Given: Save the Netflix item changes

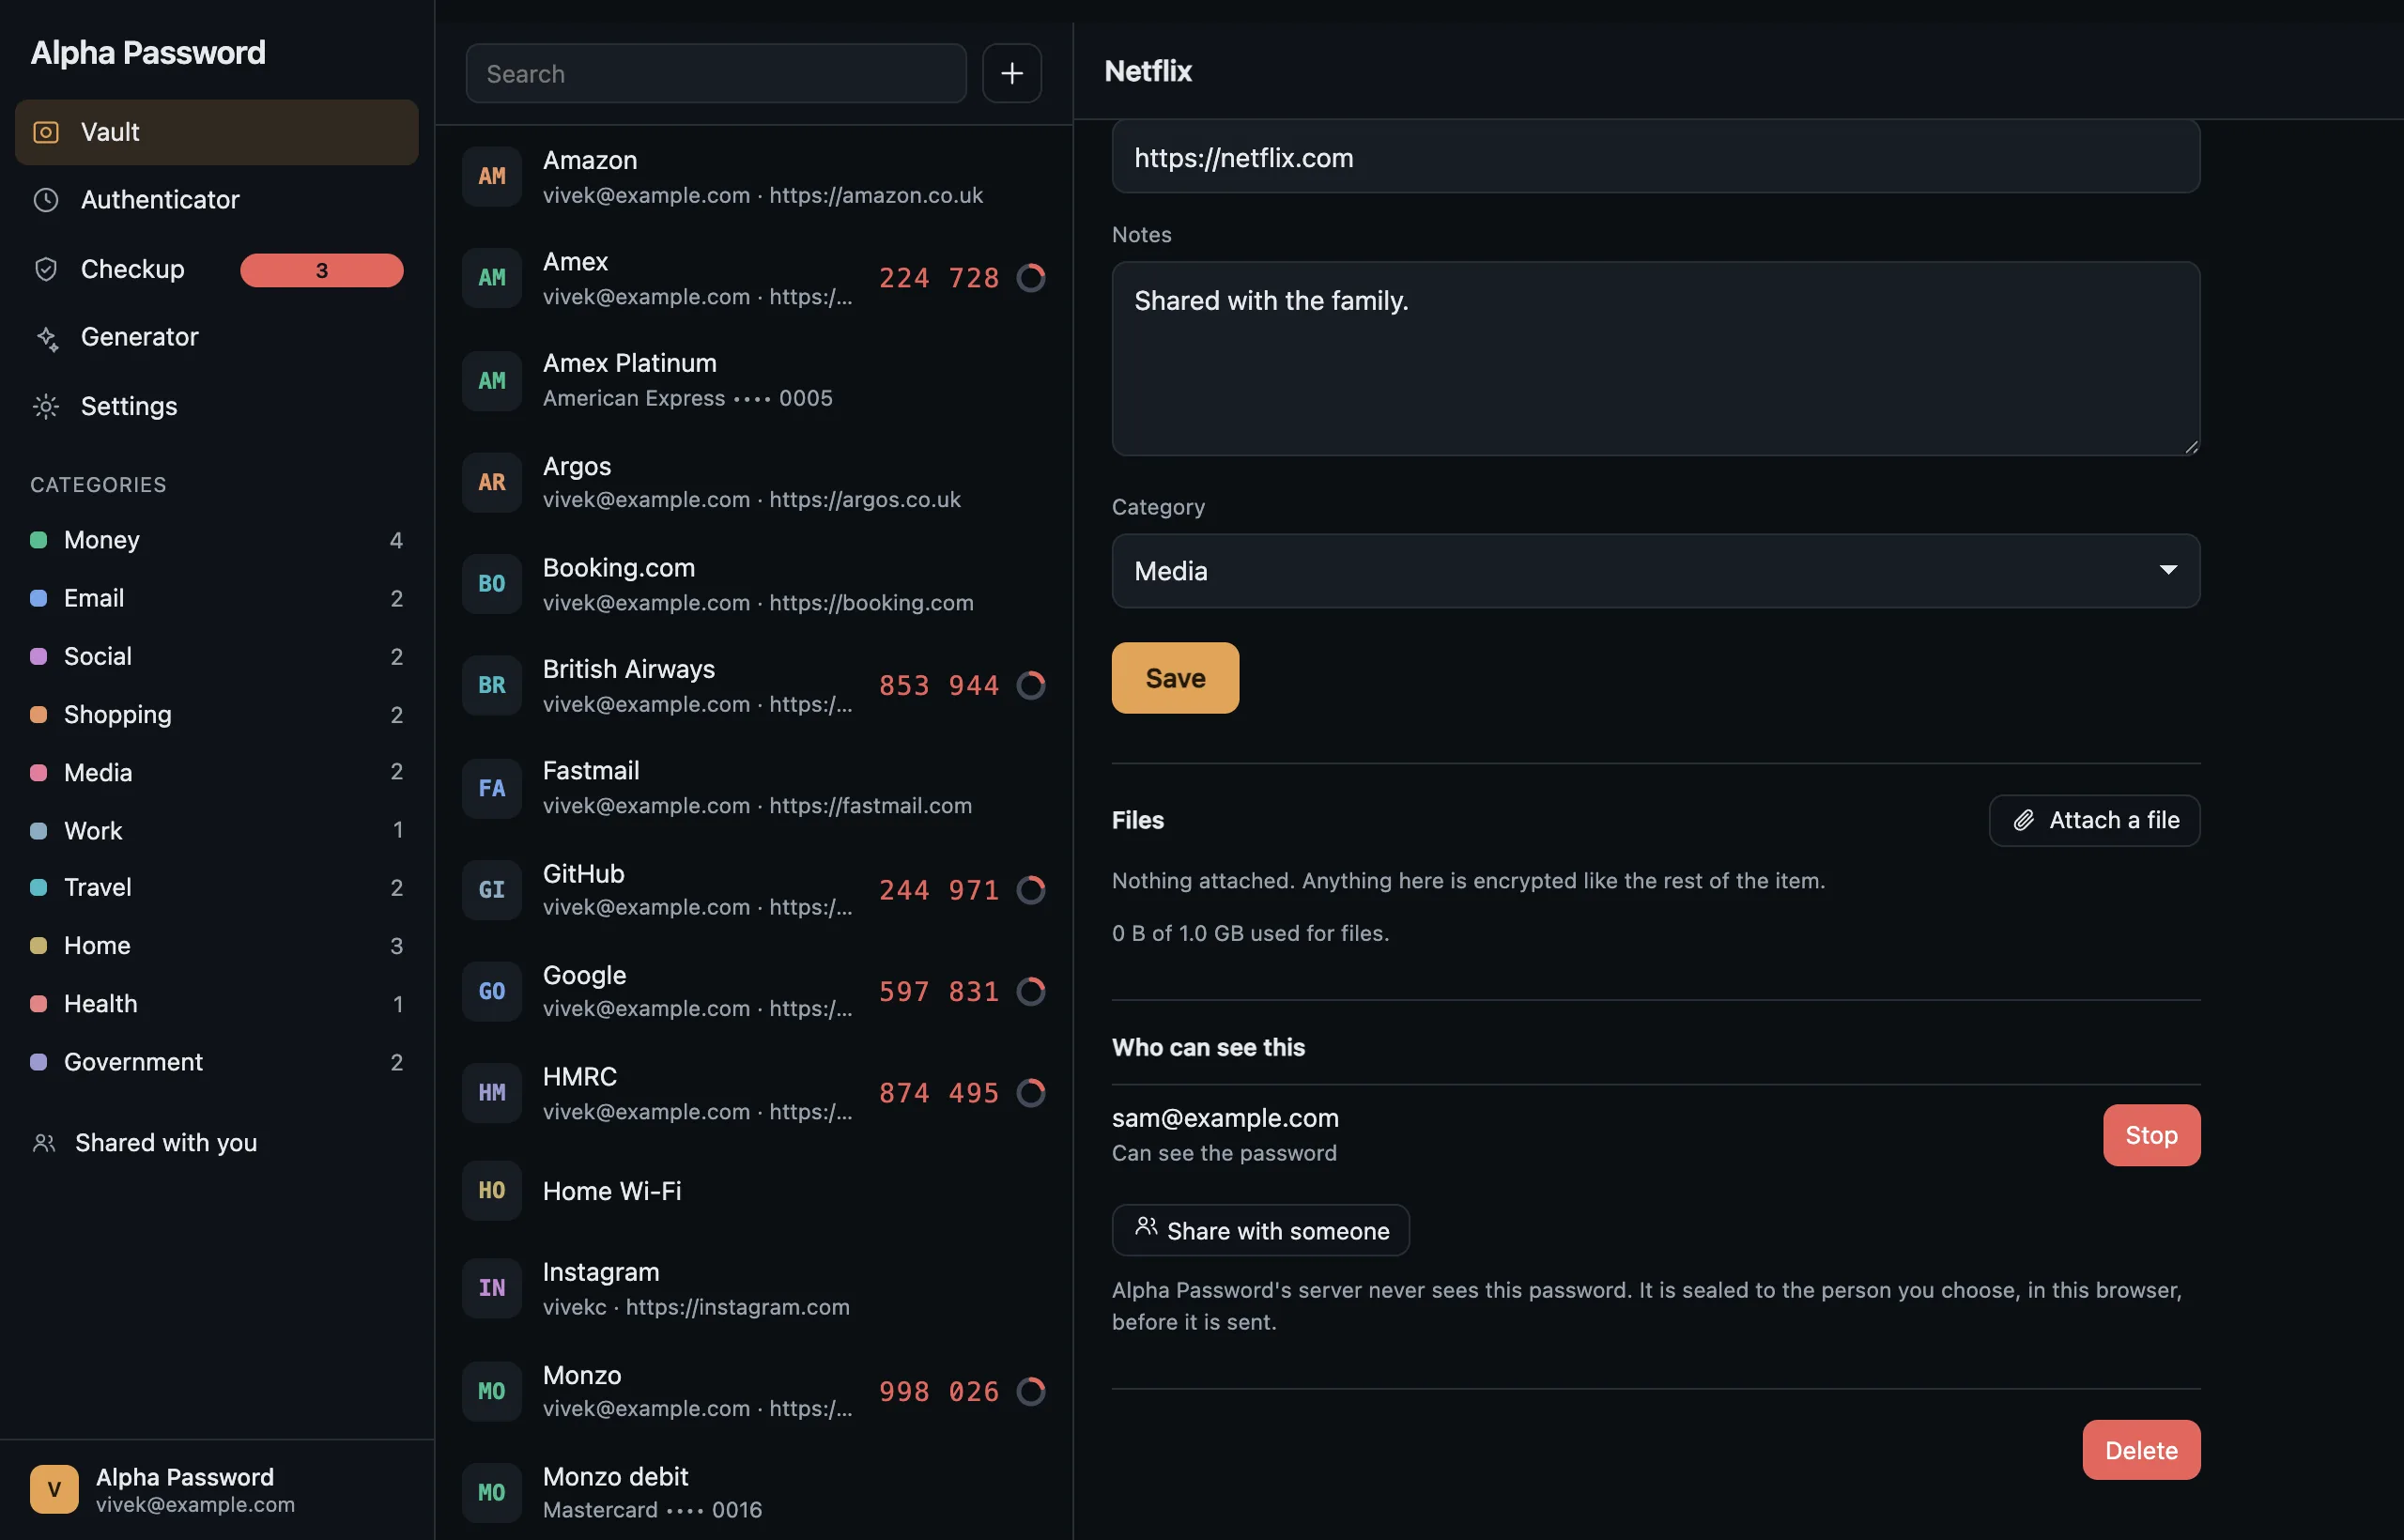Looking at the screenshot, I should click(1175, 678).
